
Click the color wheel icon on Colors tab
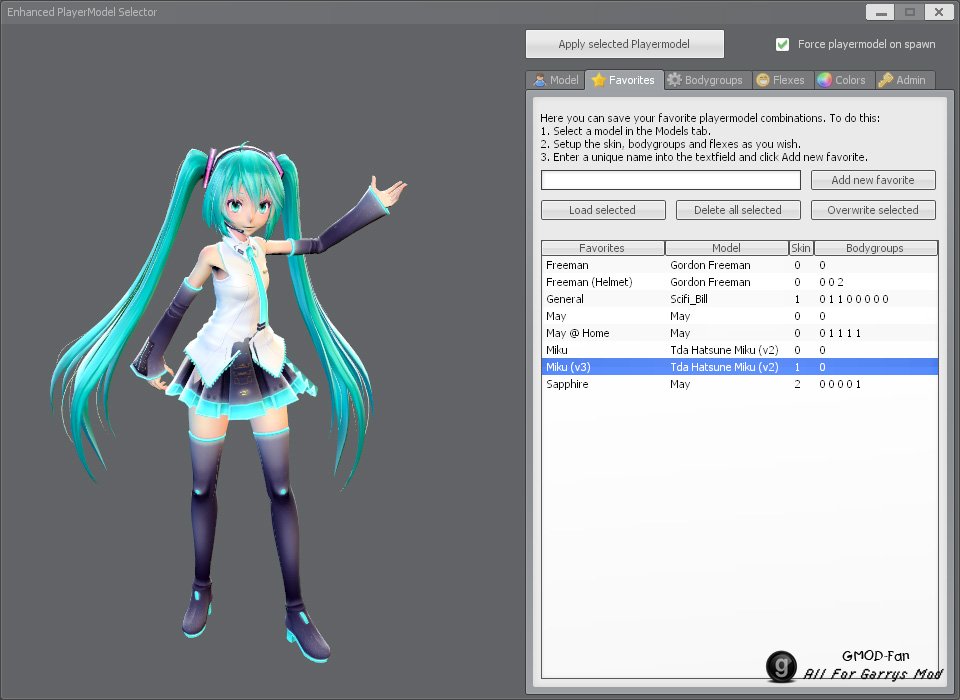pyautogui.click(x=825, y=80)
